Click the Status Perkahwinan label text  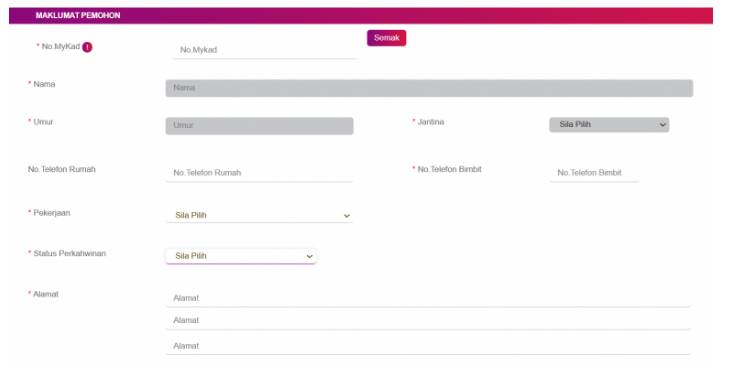click(69, 253)
